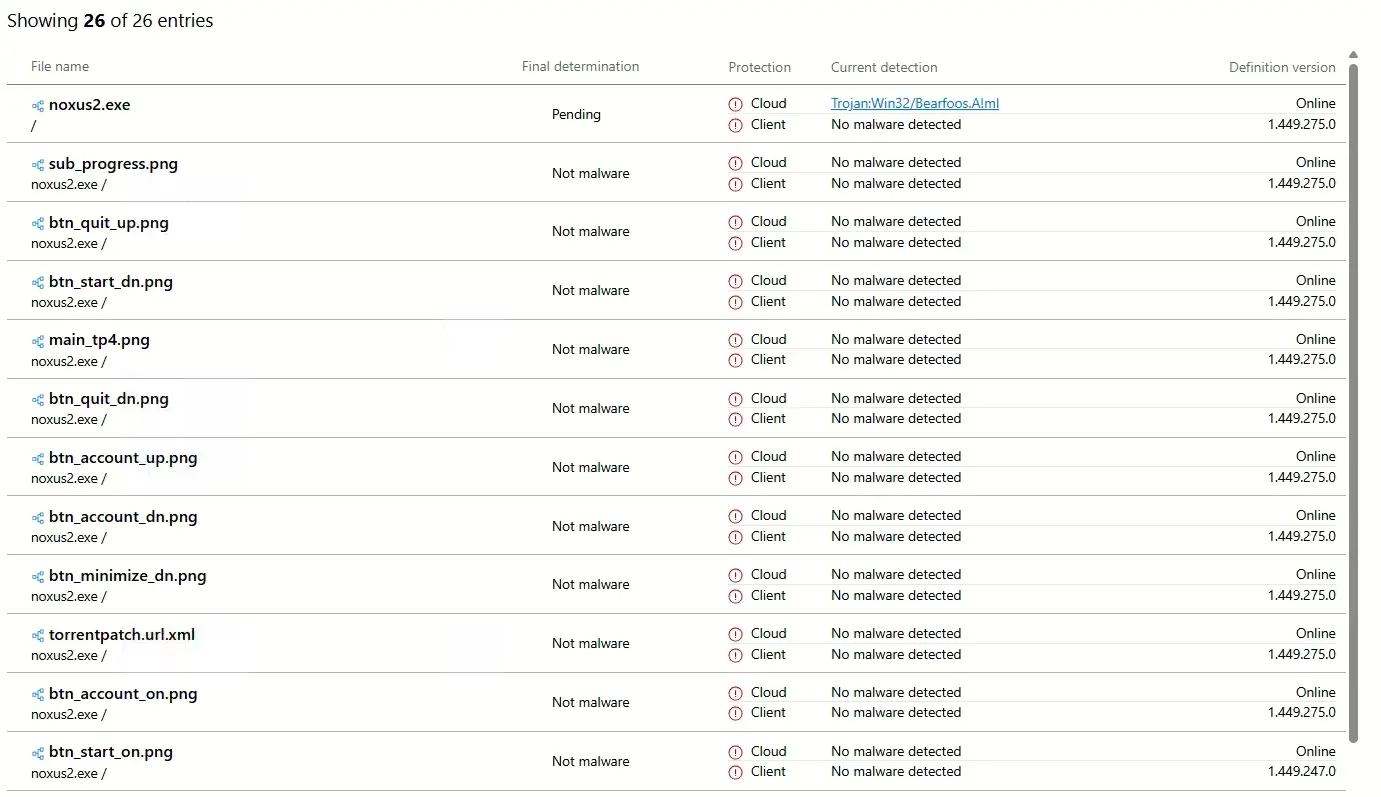Click the Client alert icon for btn_start_on.png
This screenshot has height=797, width=1381.
tap(735, 772)
